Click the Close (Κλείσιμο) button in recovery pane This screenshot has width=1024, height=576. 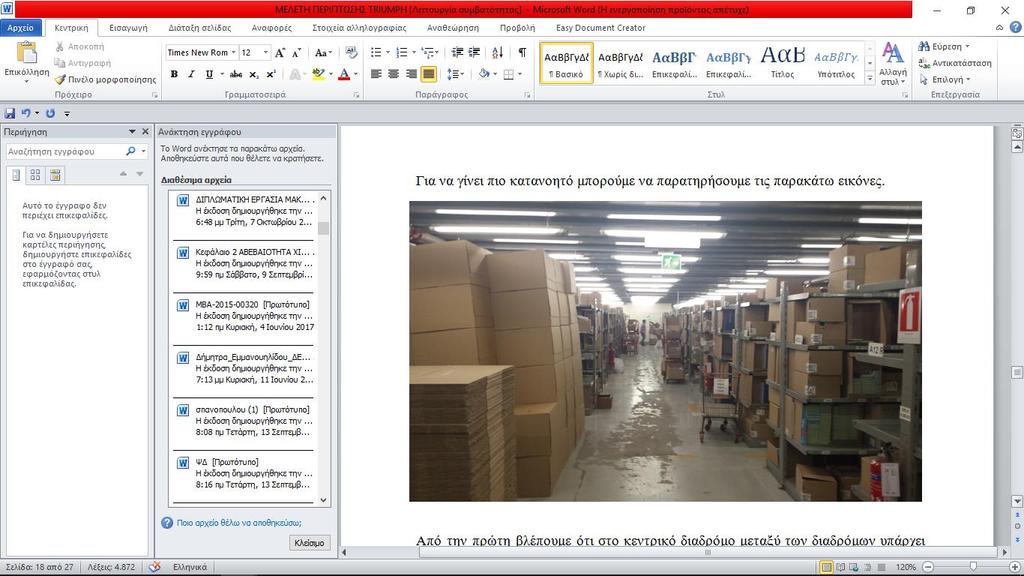[x=310, y=543]
